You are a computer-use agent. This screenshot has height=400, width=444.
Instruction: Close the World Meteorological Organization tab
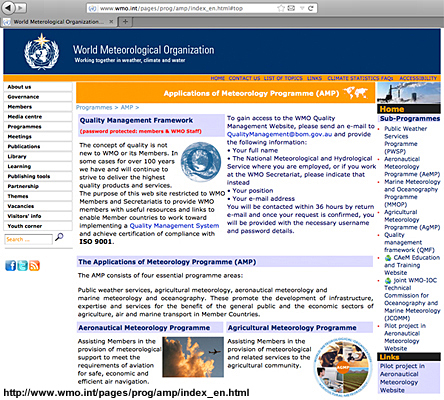(x=111, y=22)
